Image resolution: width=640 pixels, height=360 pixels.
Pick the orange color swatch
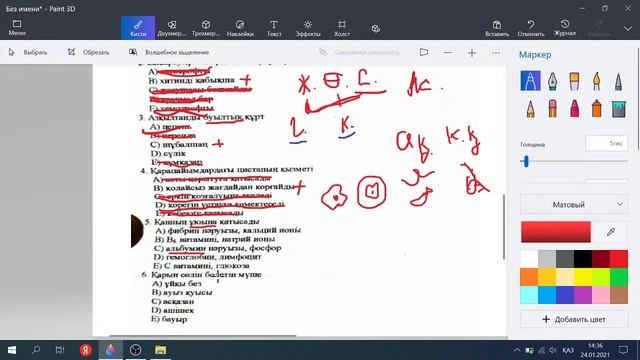tap(529, 277)
